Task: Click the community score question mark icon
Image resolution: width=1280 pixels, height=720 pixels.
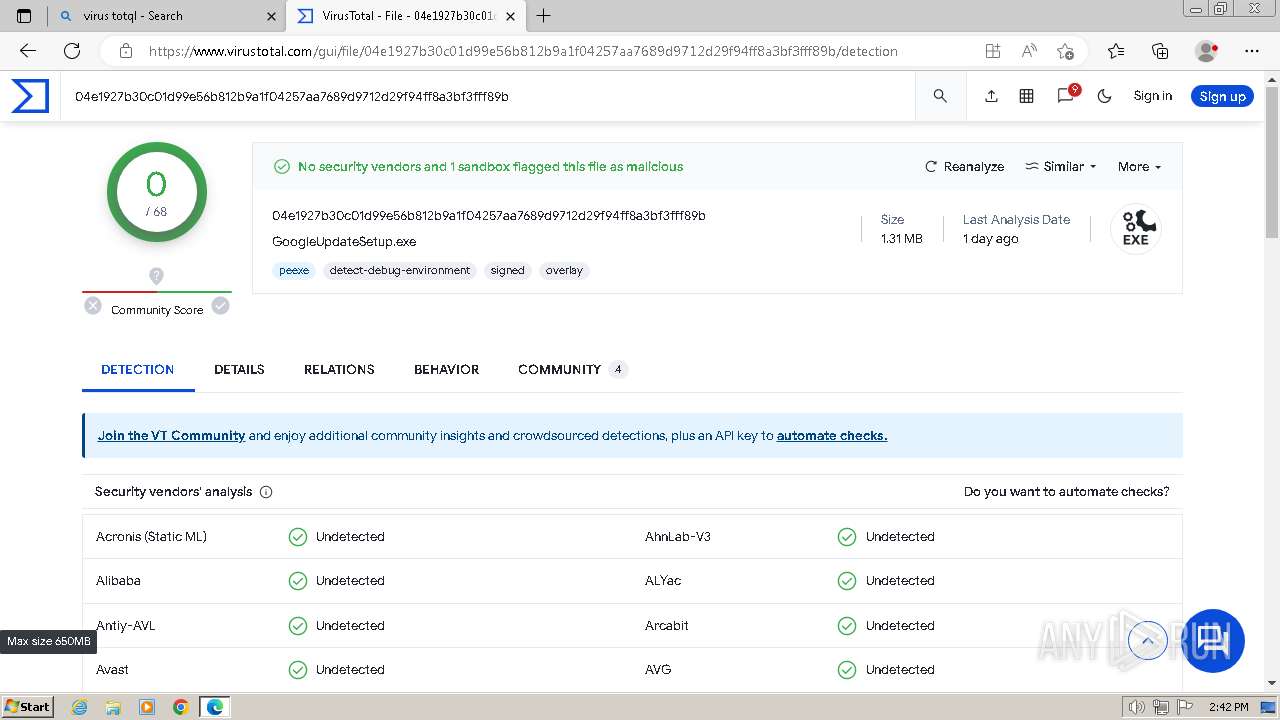Action: pyautogui.click(x=156, y=276)
